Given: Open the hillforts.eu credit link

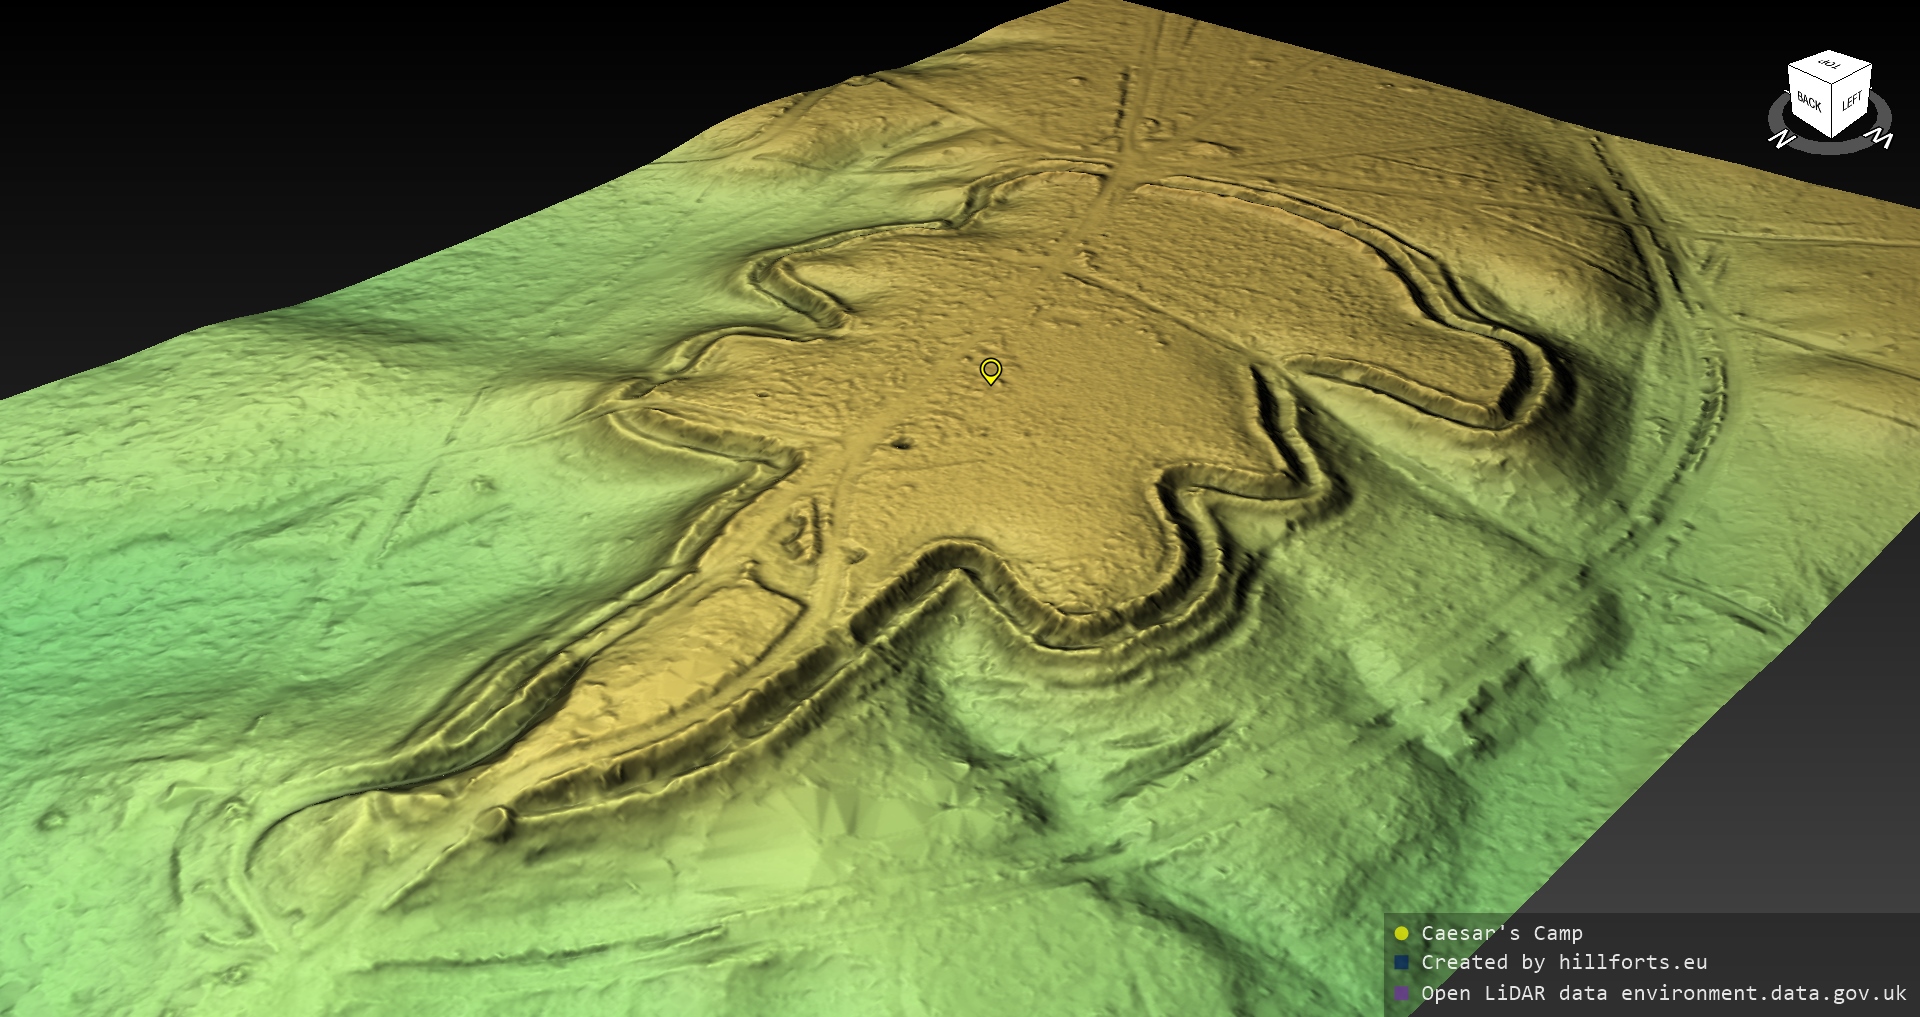Looking at the screenshot, I should [1632, 962].
